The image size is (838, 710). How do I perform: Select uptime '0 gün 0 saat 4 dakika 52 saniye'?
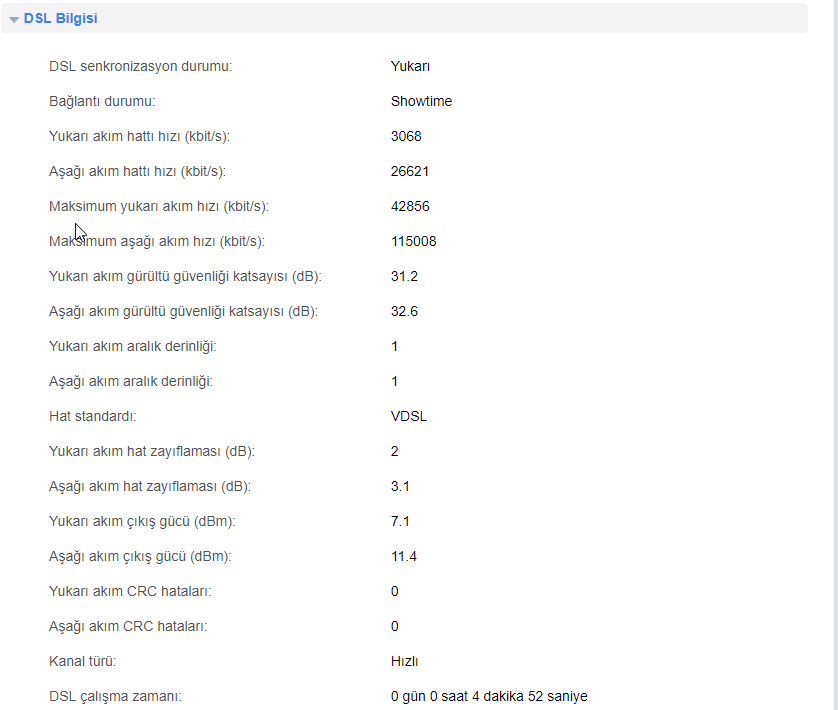[489, 697]
